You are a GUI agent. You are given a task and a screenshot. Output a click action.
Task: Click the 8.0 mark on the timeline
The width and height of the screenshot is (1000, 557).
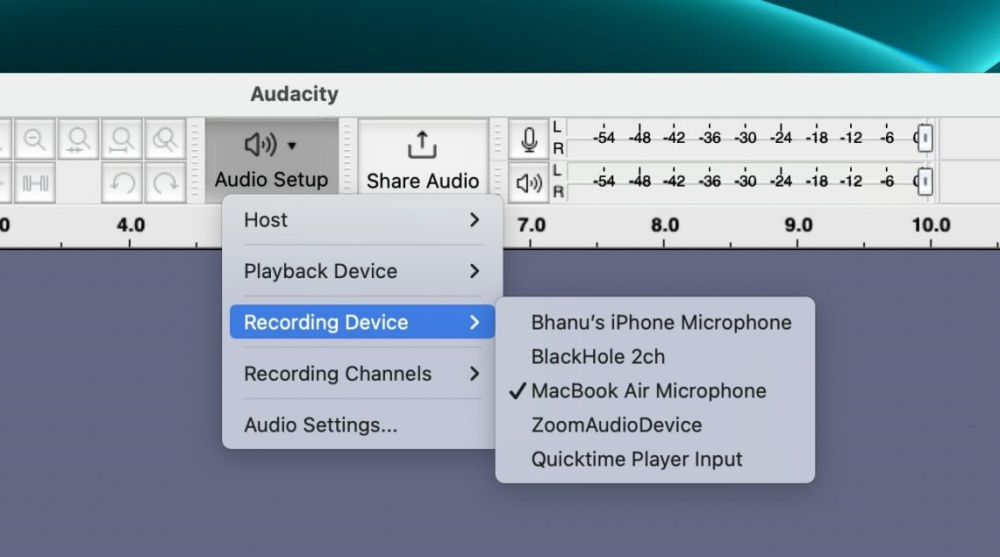tap(665, 225)
